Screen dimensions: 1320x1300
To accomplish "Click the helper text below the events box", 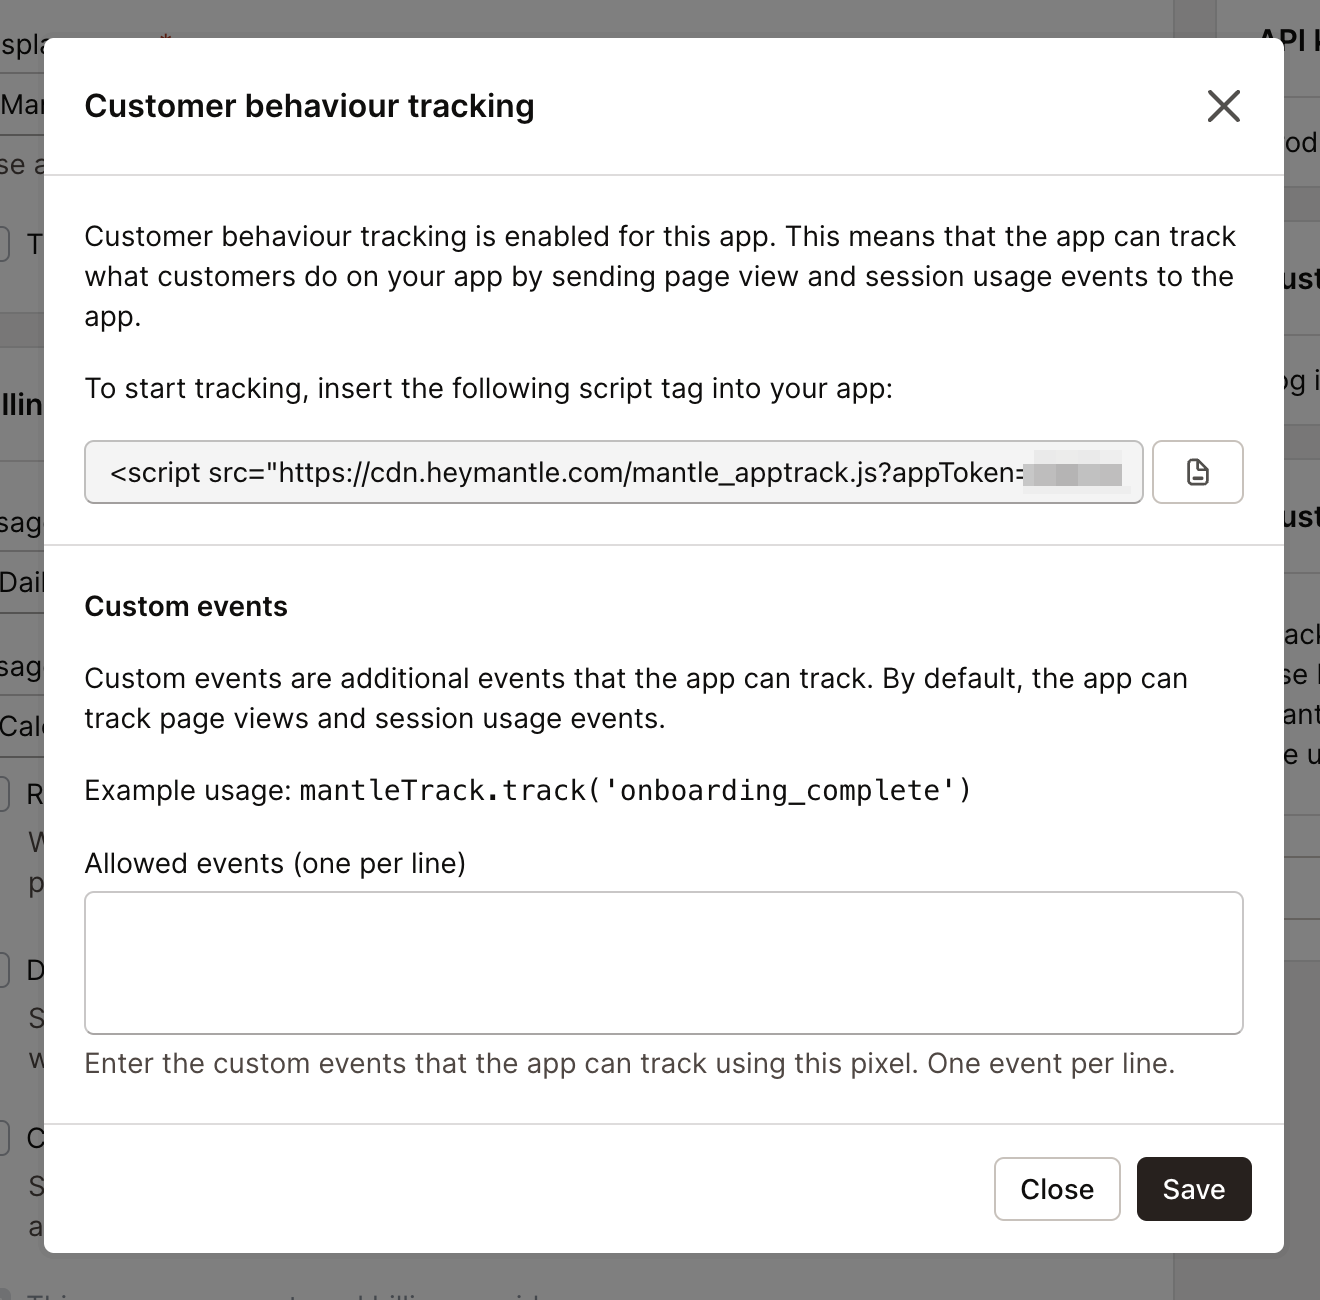I will click(630, 1063).
